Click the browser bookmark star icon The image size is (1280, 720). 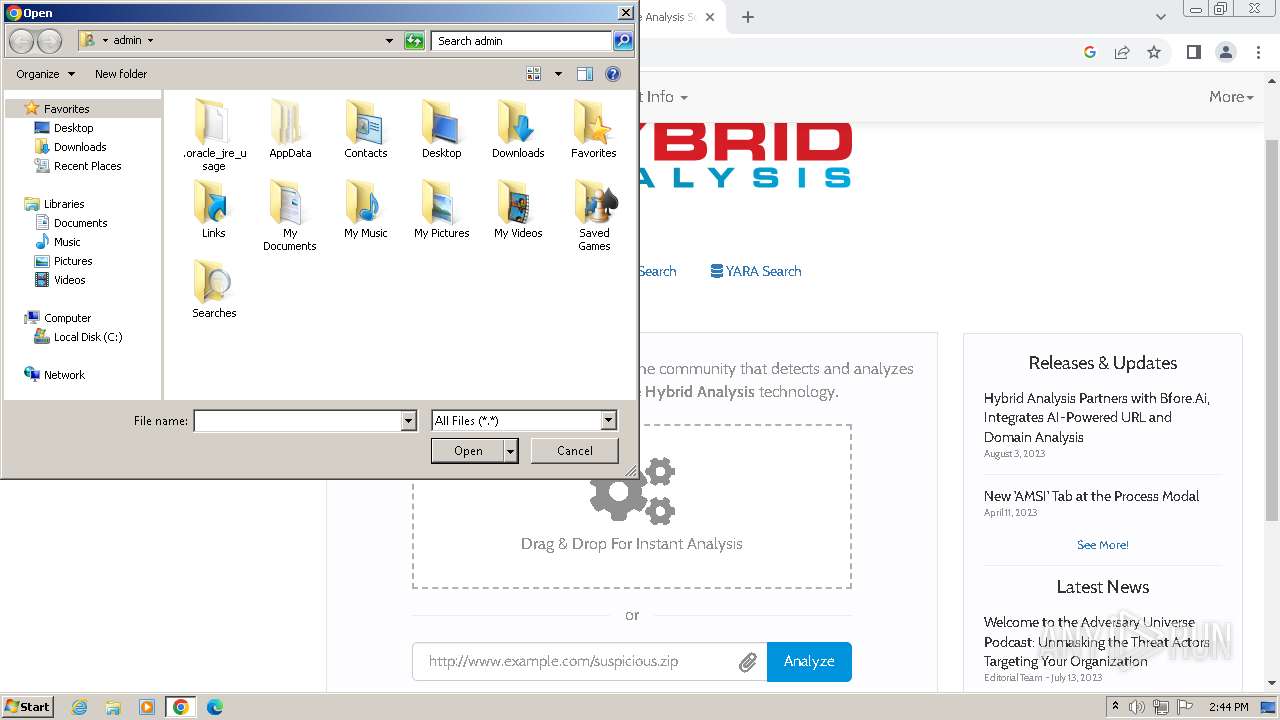pyautogui.click(x=1154, y=52)
